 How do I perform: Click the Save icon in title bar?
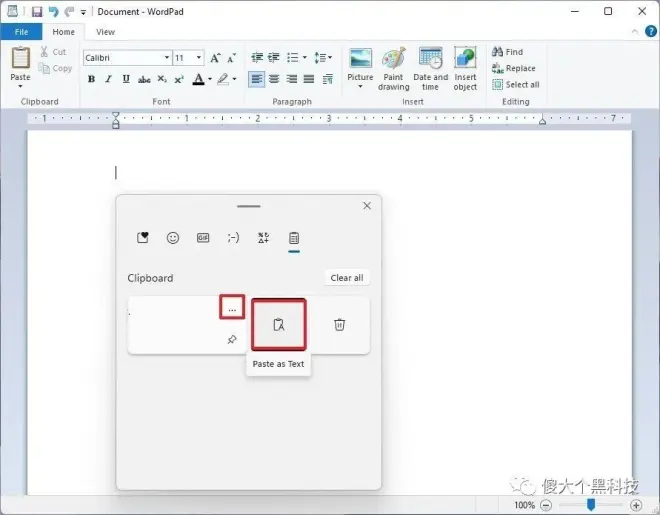point(37,11)
